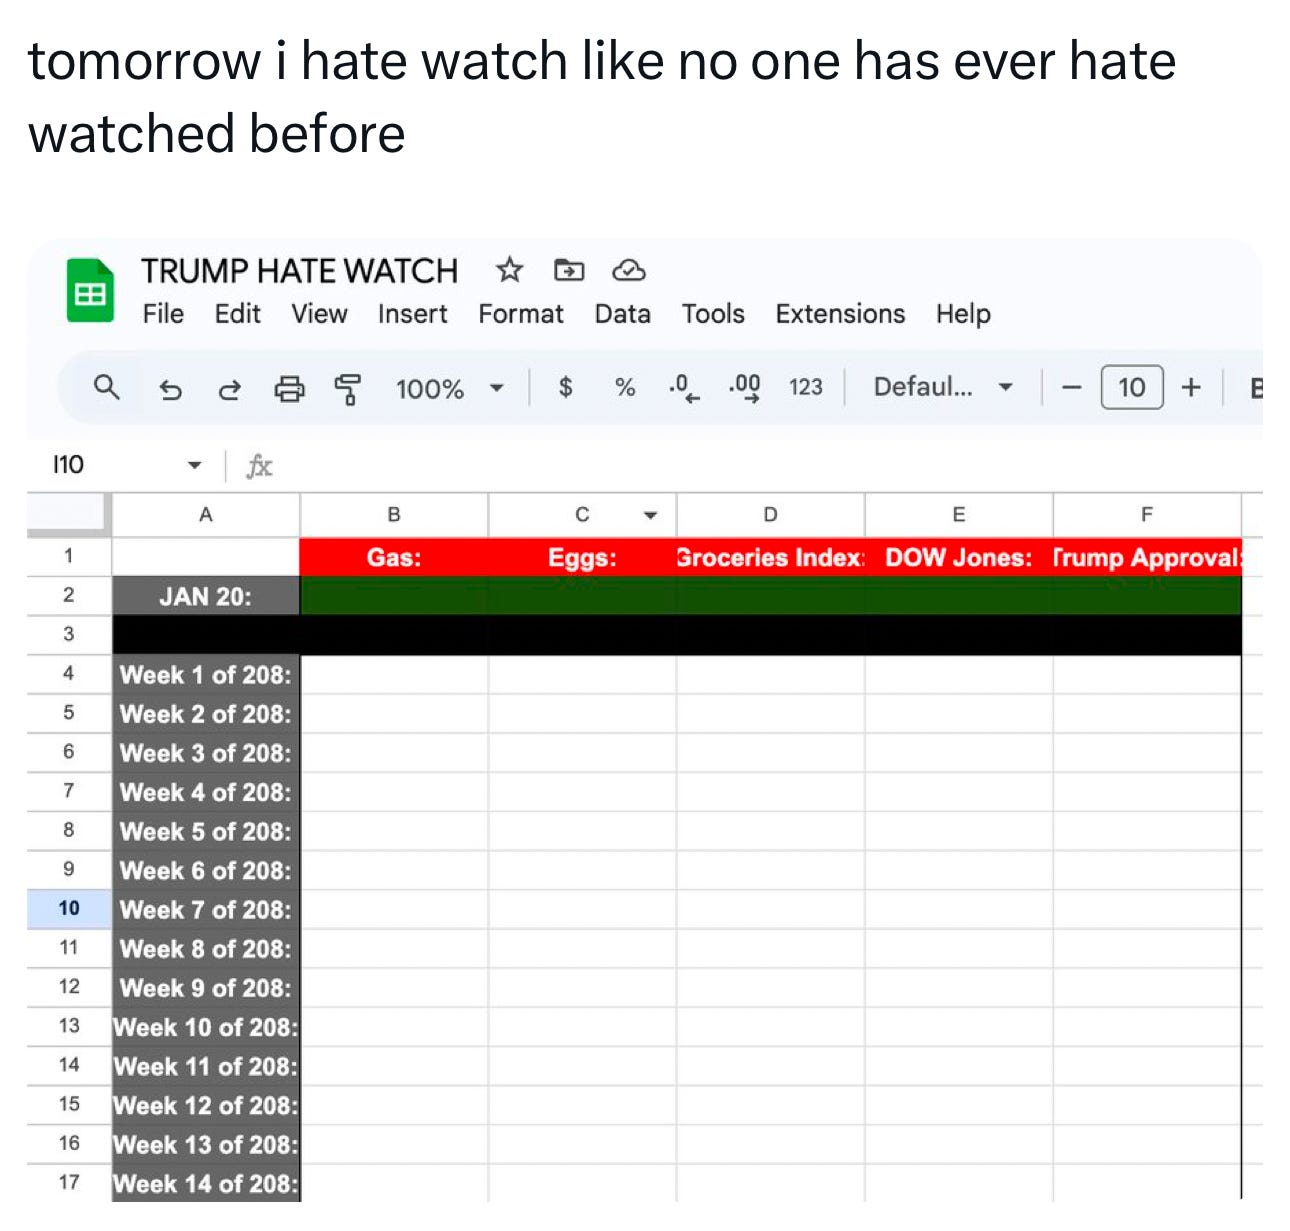Select column D header
Viewport: 1290px width, 1231px height.
click(x=770, y=515)
